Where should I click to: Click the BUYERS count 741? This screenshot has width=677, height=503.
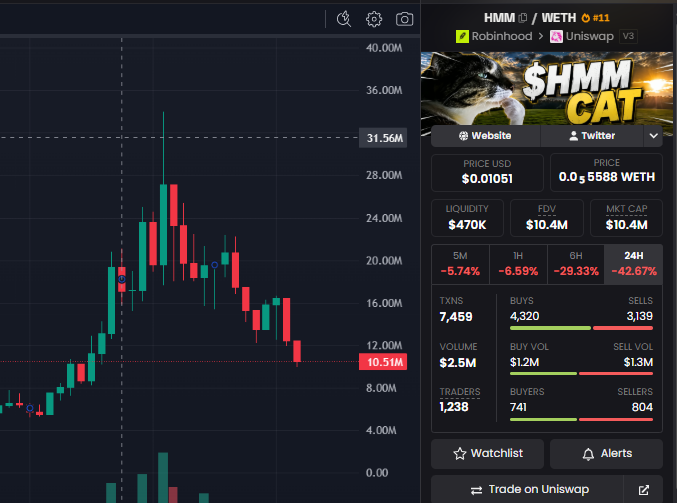click(x=518, y=407)
